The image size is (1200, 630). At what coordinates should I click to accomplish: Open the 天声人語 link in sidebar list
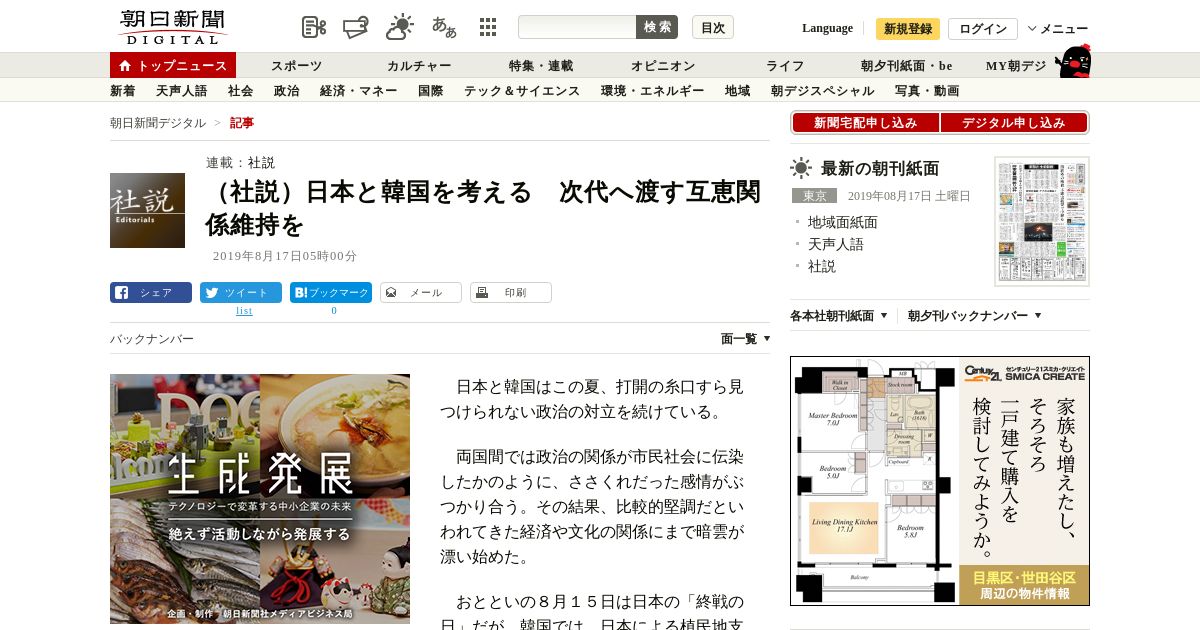[x=836, y=244]
